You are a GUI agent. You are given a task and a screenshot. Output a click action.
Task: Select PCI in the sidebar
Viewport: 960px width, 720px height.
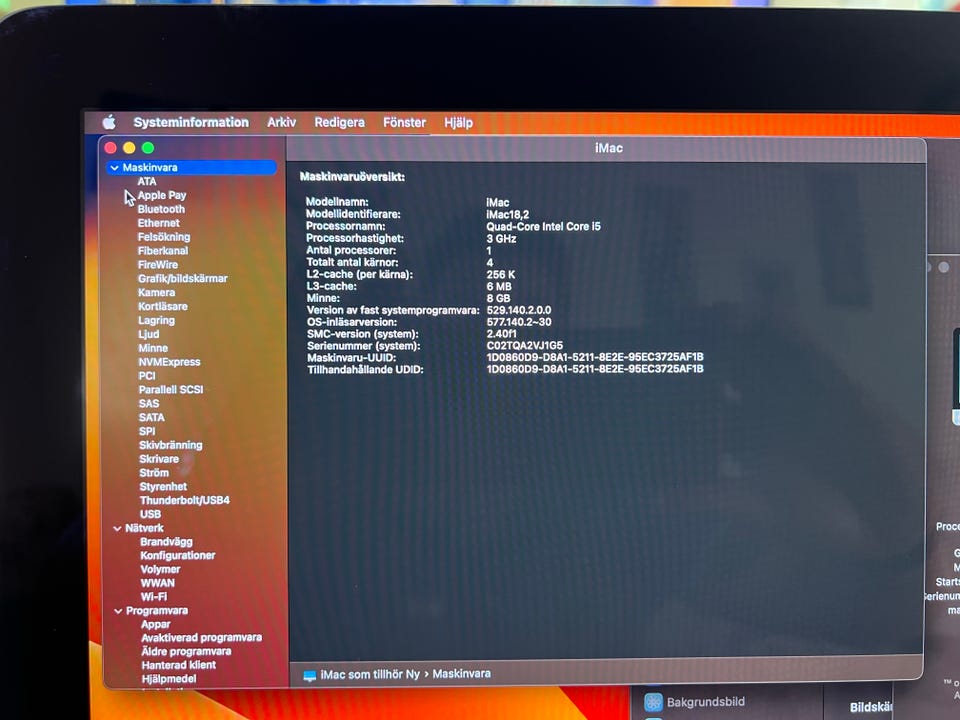coord(147,375)
